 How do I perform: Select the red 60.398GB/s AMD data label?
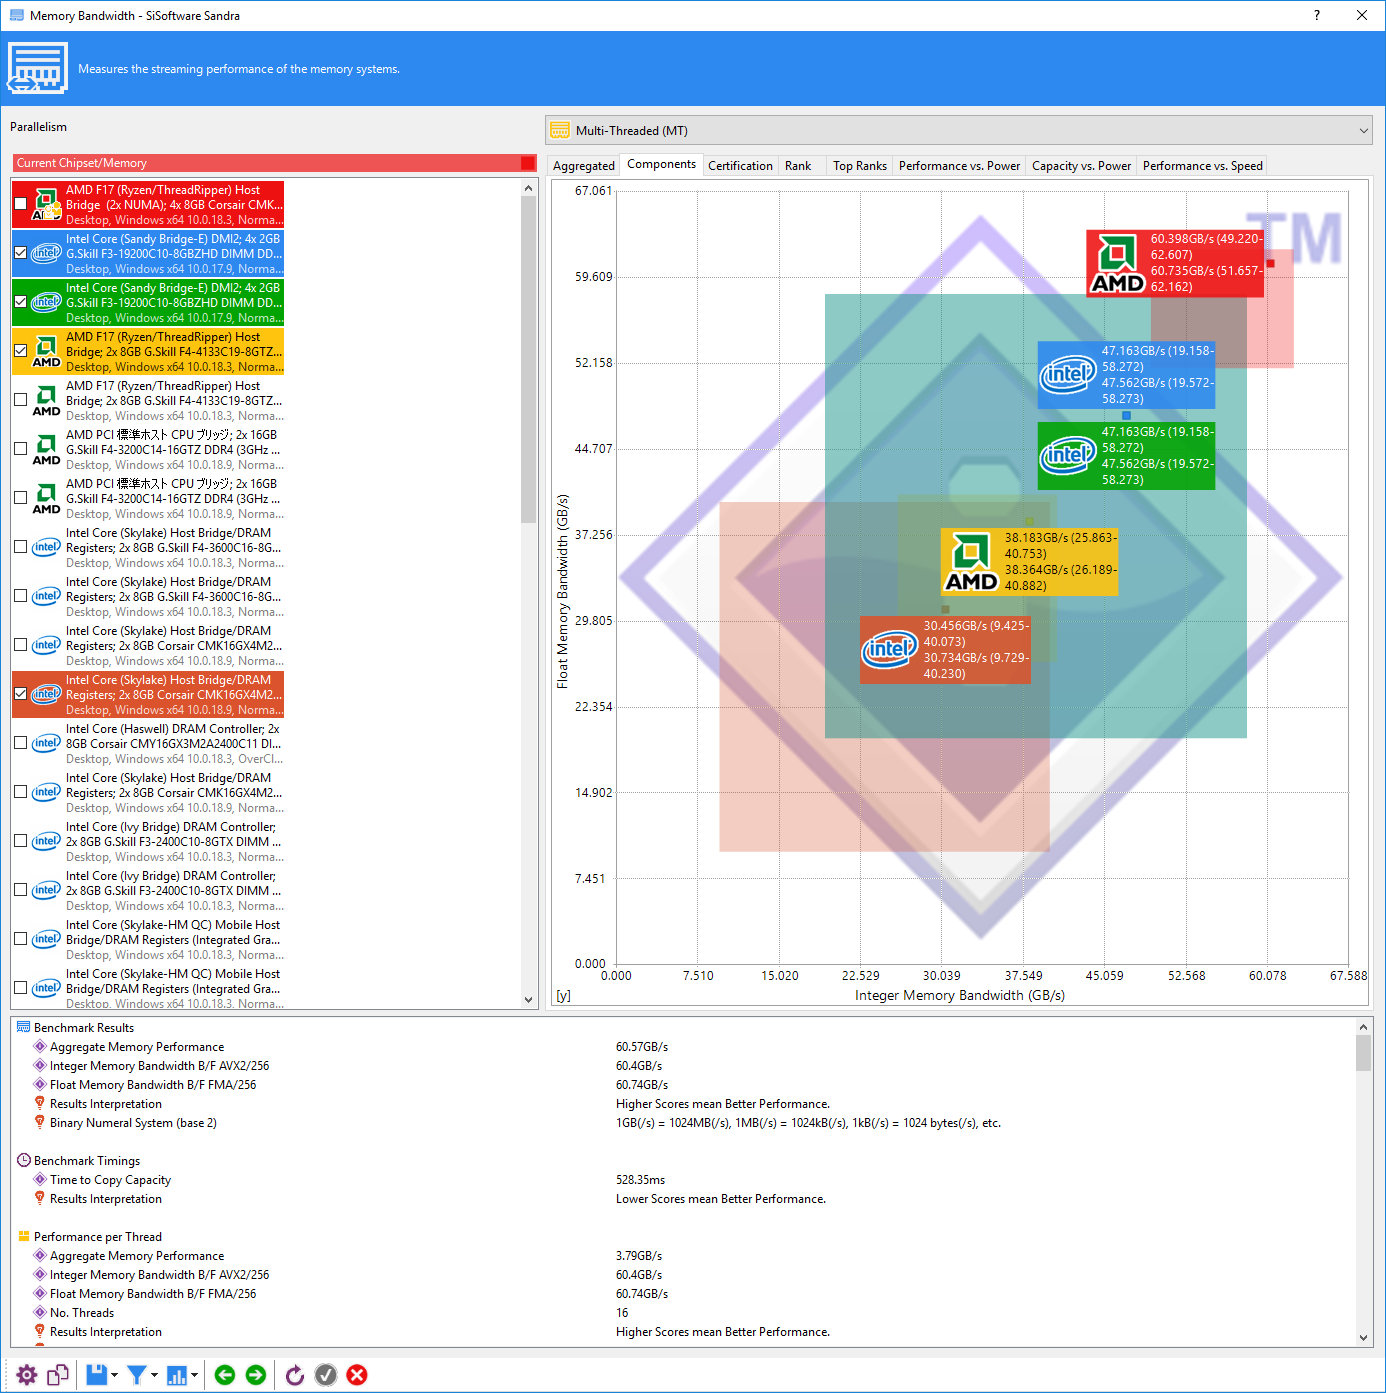pyautogui.click(x=1175, y=263)
